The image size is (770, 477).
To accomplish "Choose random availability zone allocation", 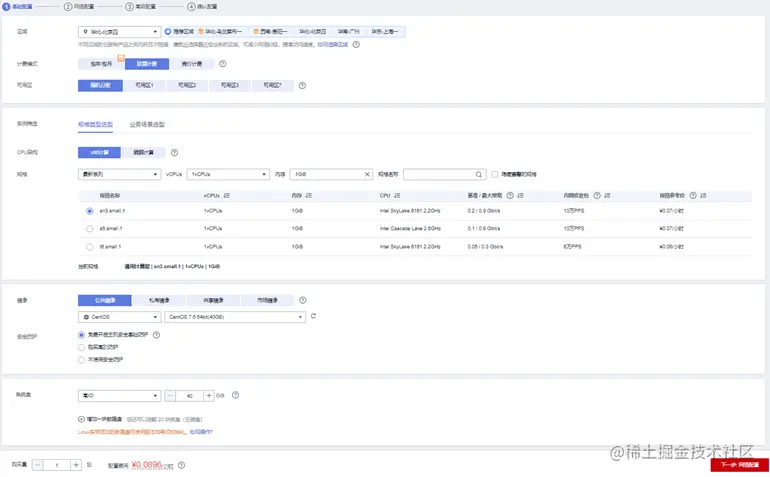I will 100,85.
